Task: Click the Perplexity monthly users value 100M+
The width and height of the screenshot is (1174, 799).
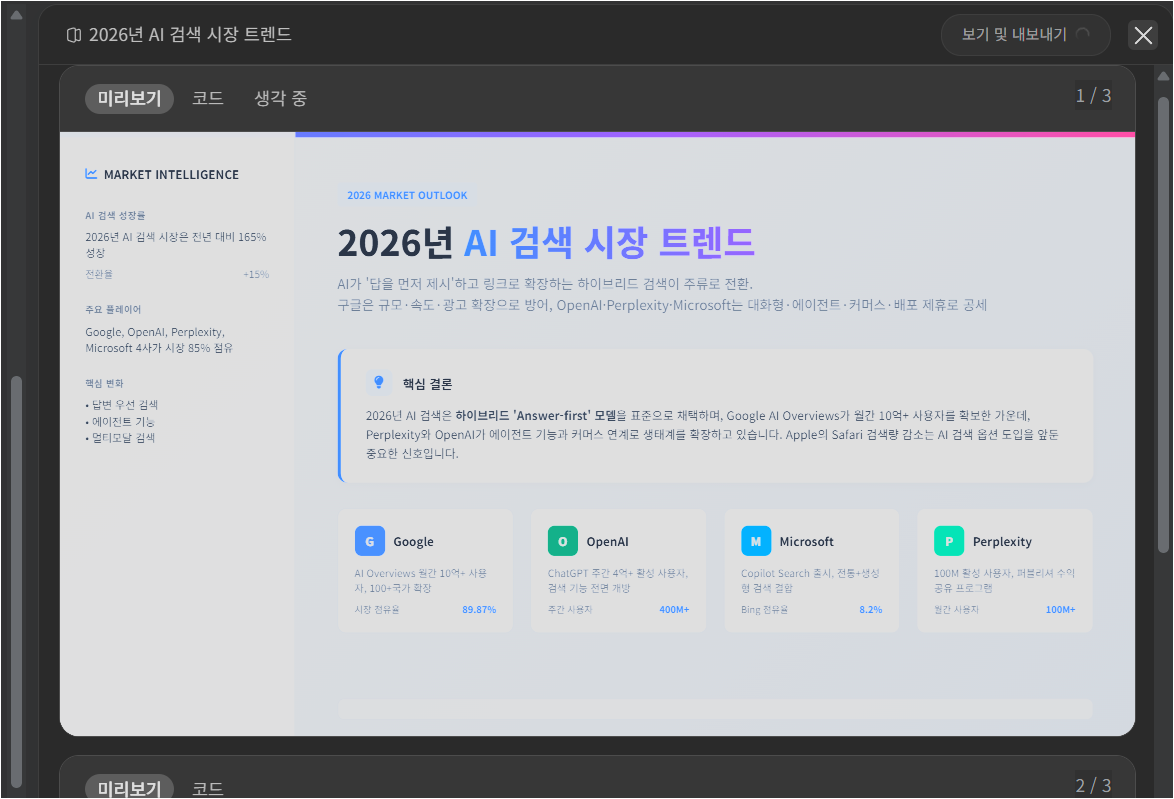Action: click(1060, 610)
